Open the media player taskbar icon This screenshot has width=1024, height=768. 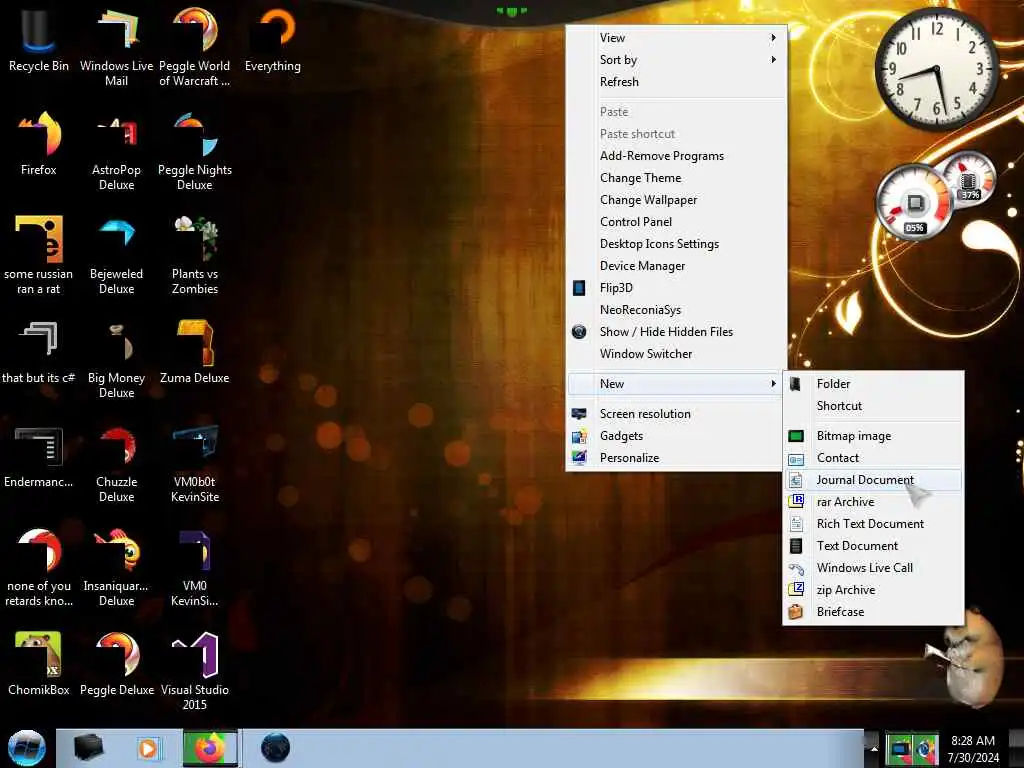click(x=148, y=748)
